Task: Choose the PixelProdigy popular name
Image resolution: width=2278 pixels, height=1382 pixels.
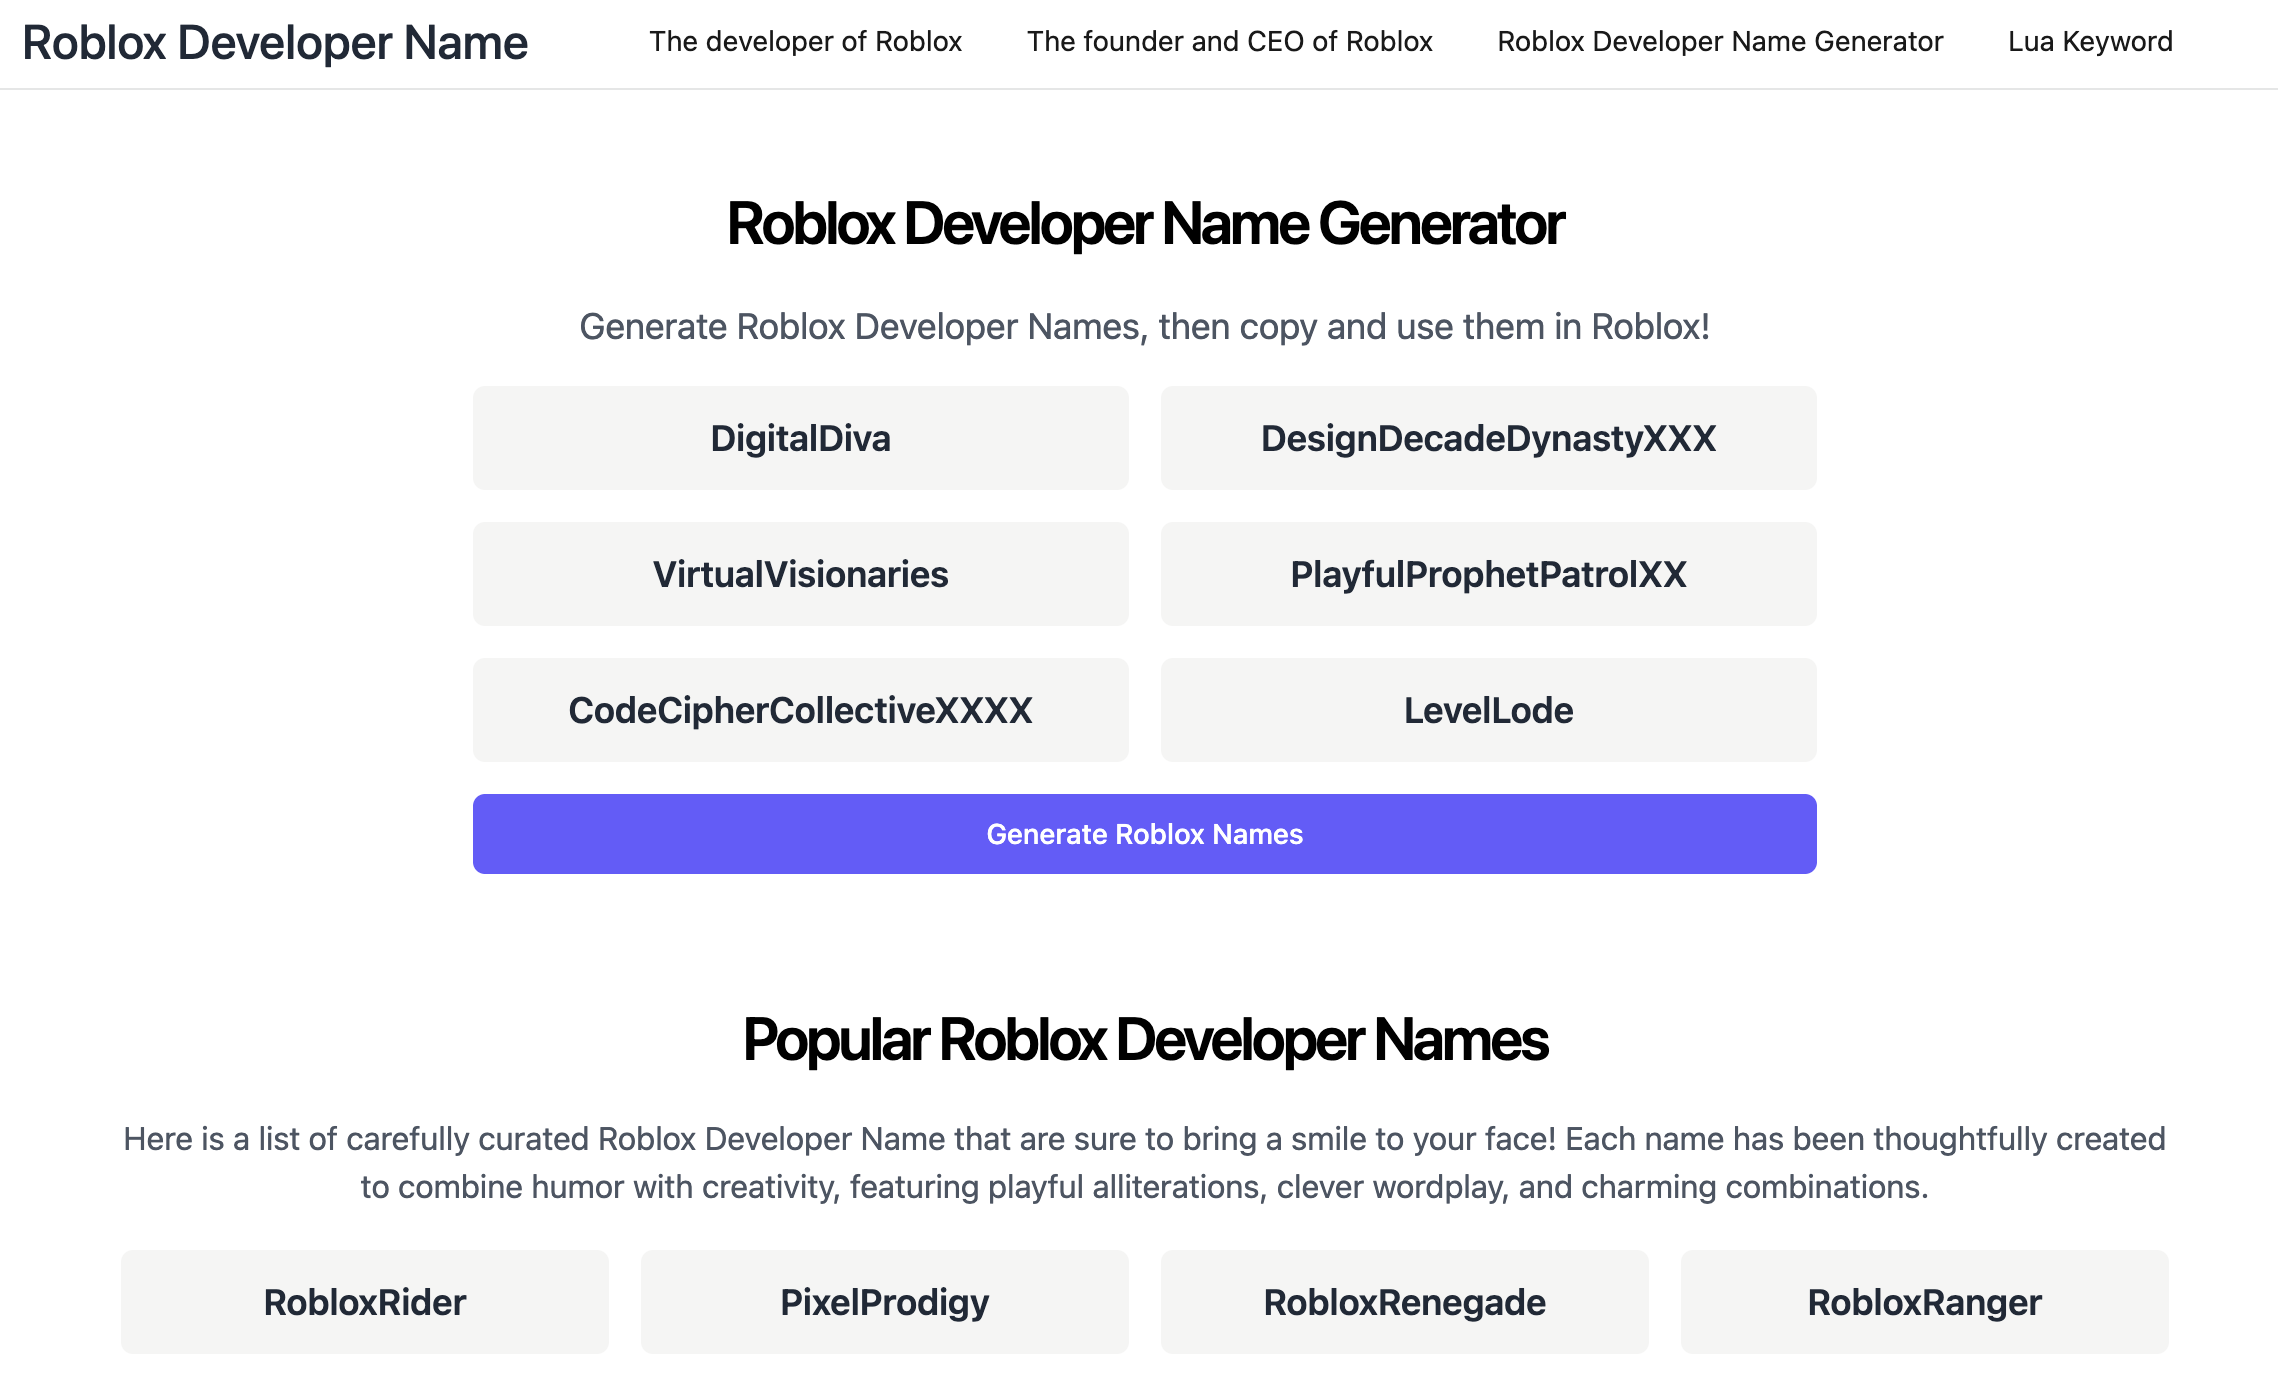Action: tap(885, 1302)
